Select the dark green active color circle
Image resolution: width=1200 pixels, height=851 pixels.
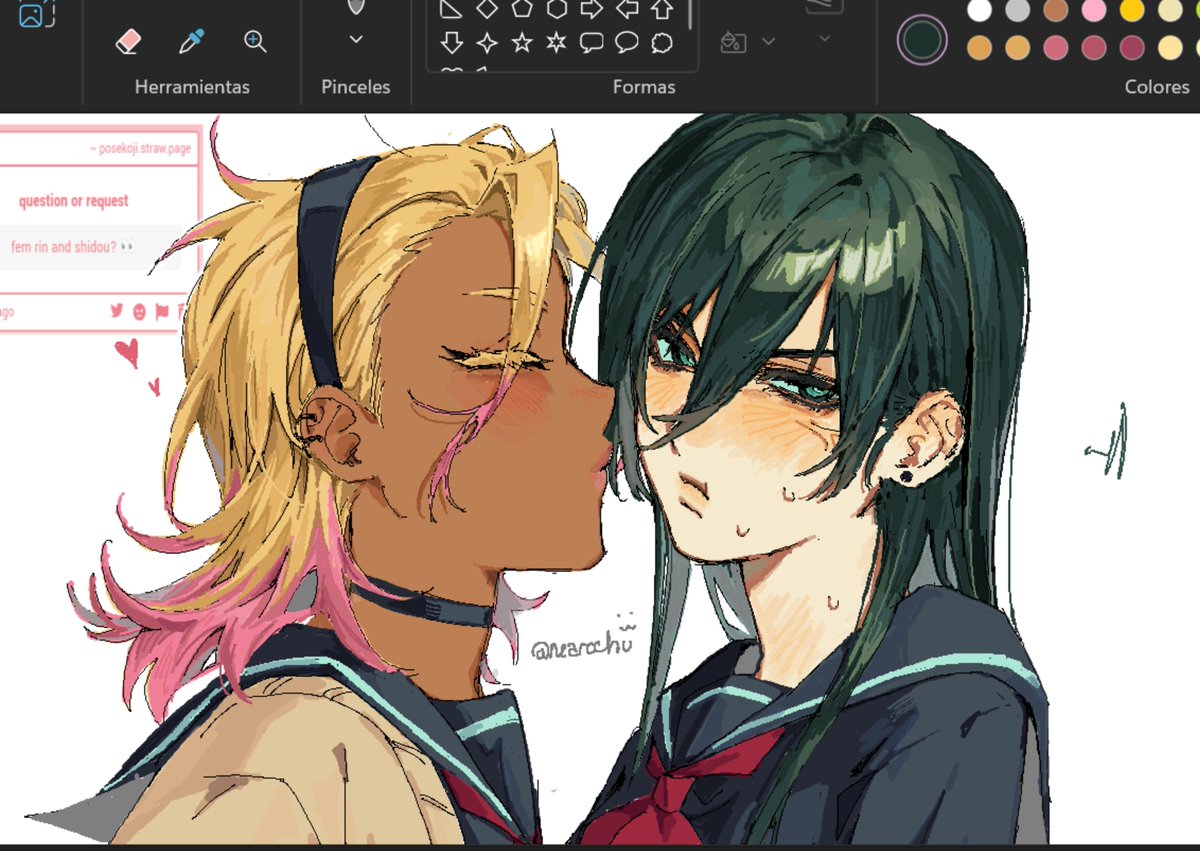click(922, 41)
